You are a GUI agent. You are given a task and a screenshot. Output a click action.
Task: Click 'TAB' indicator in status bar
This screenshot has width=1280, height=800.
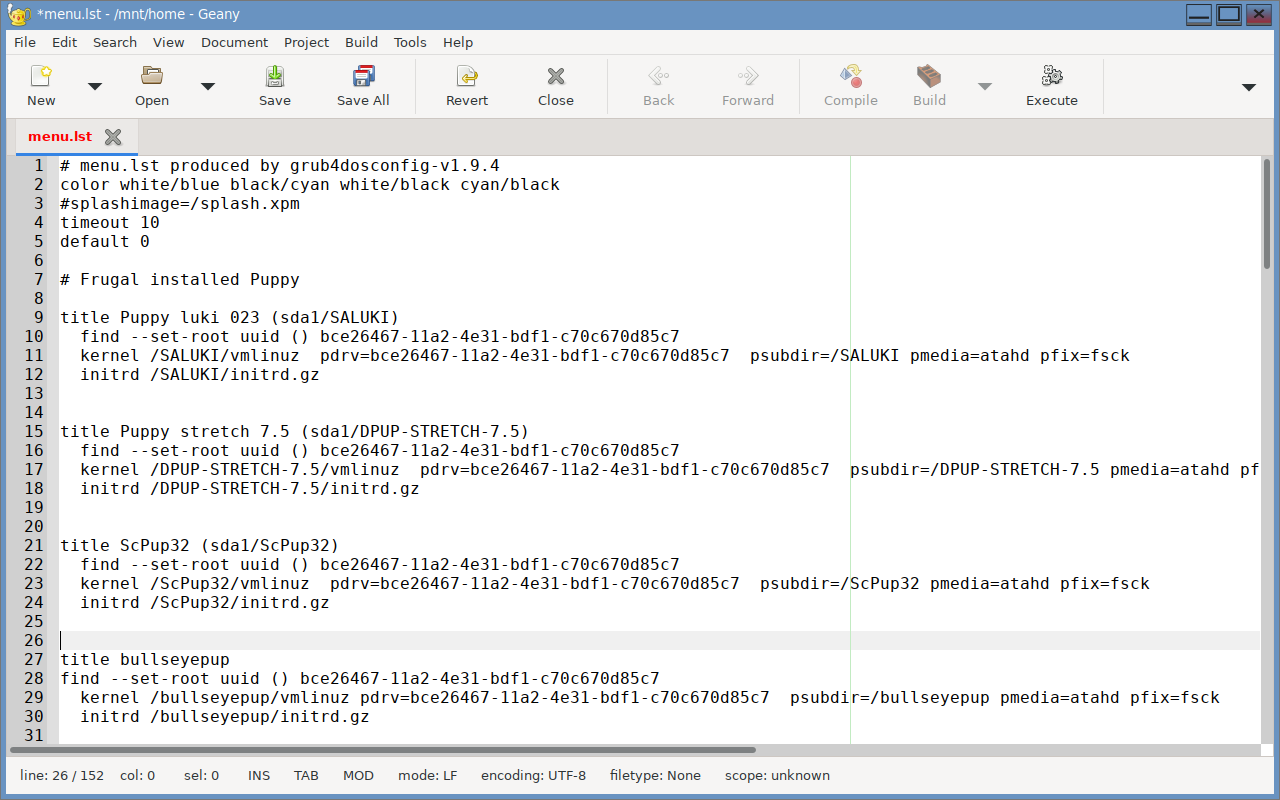click(x=306, y=775)
